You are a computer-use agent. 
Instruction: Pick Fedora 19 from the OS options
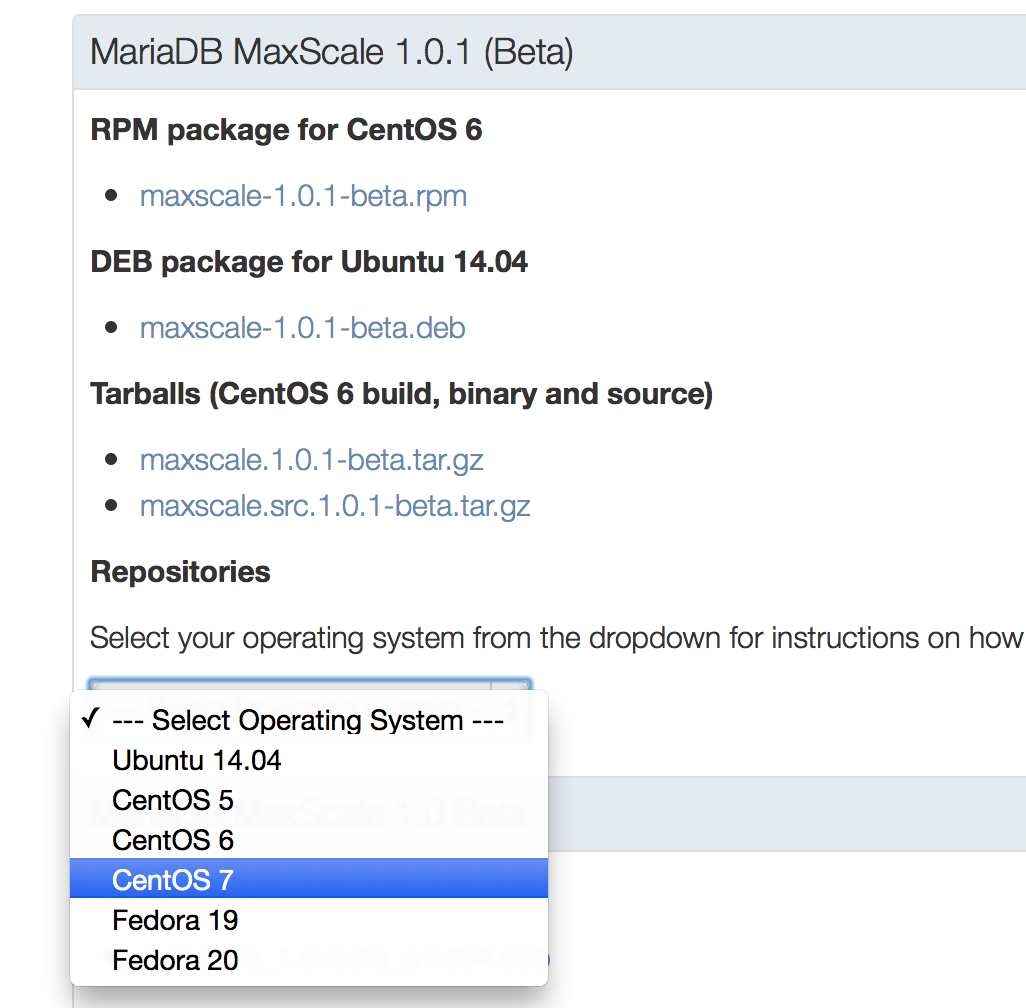click(175, 920)
